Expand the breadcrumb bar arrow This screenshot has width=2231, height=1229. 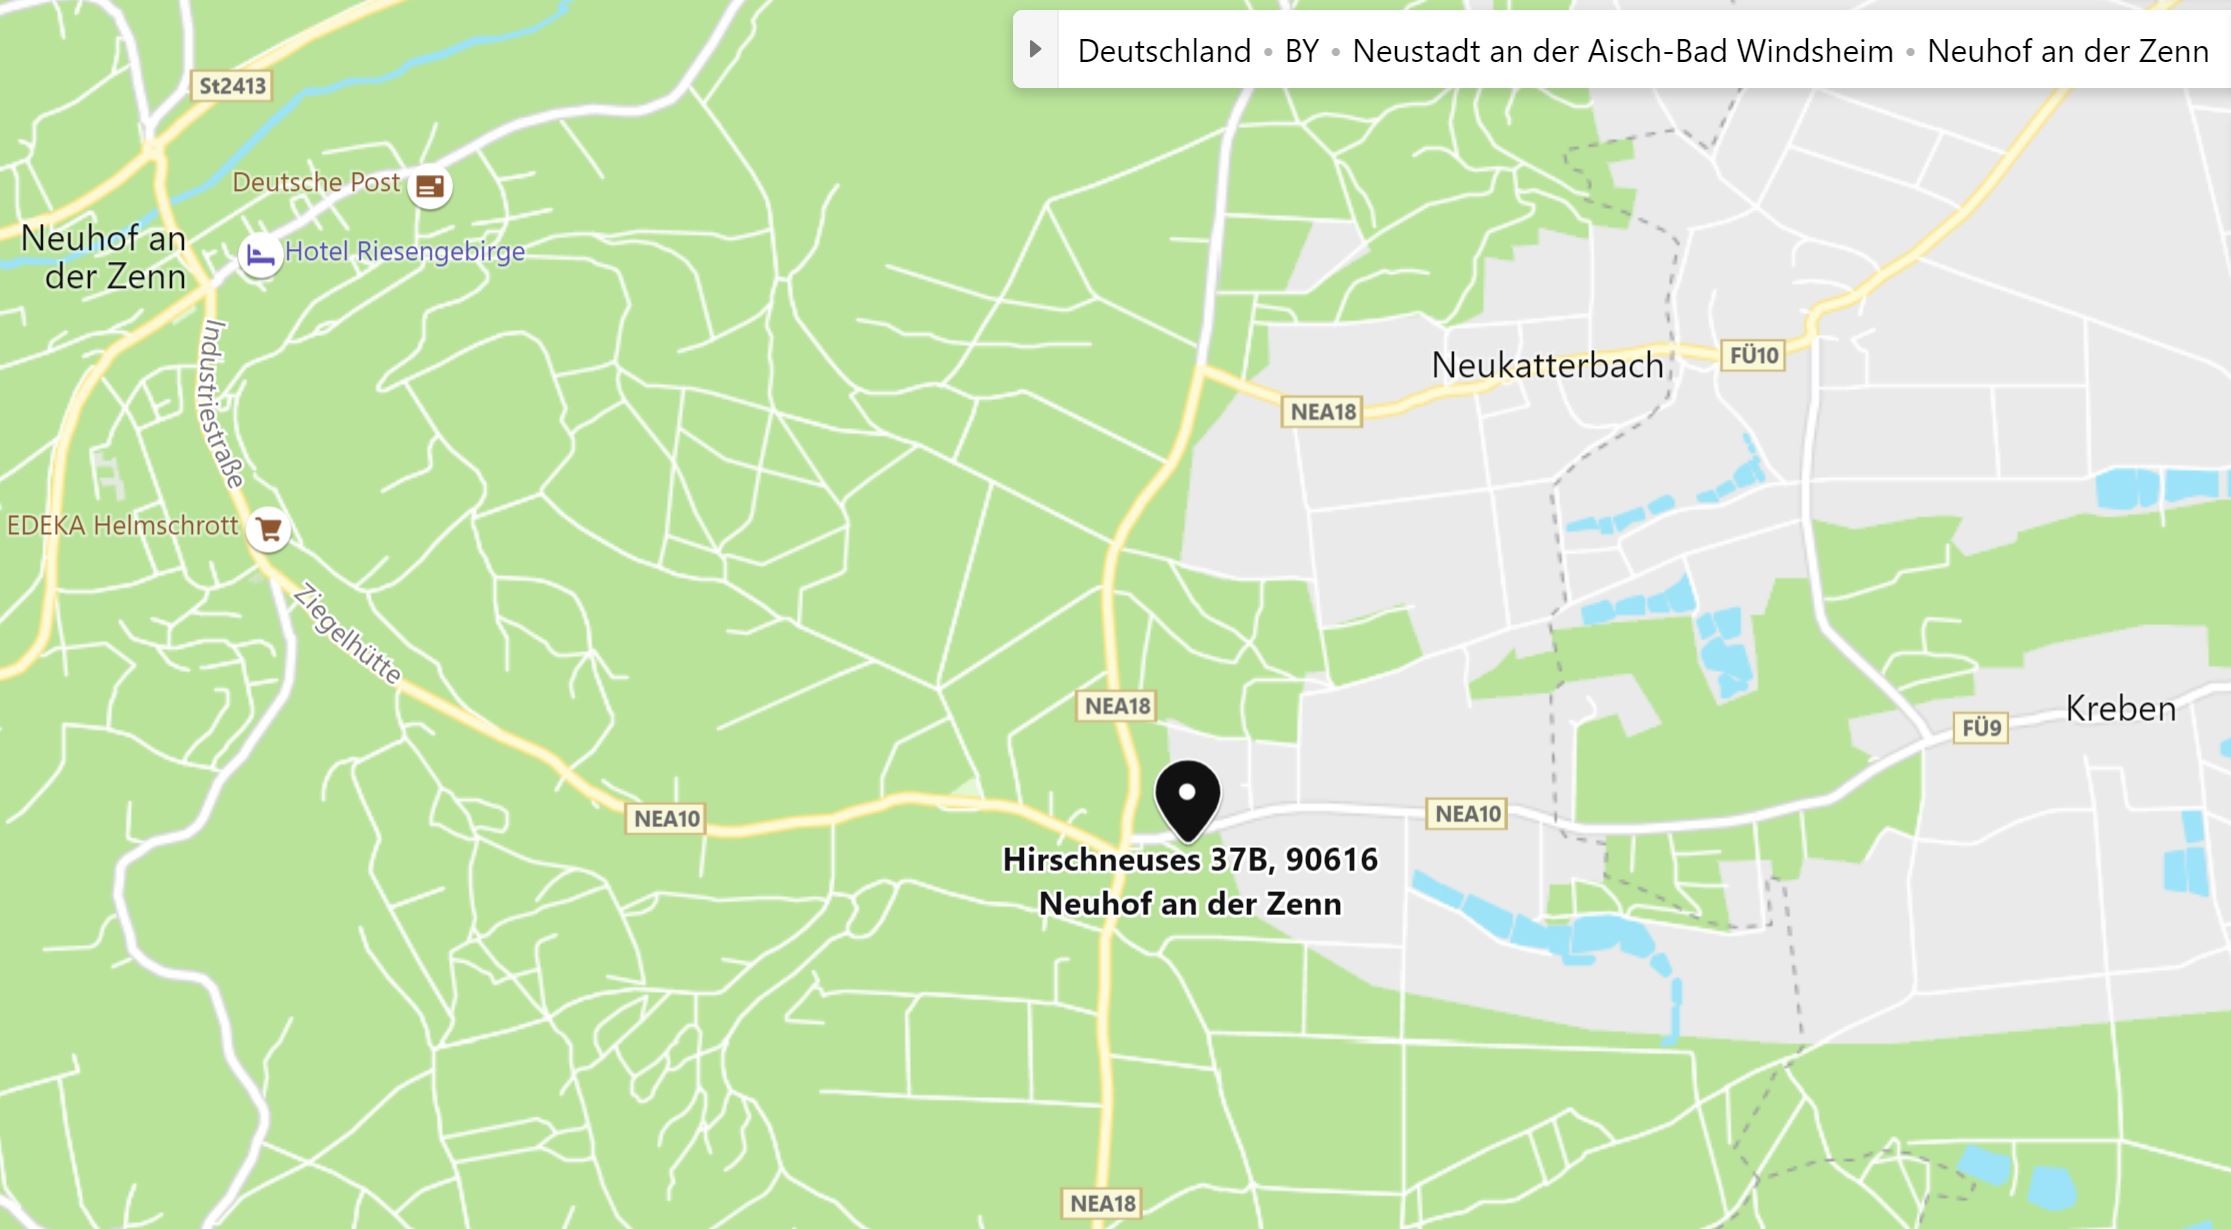1036,49
